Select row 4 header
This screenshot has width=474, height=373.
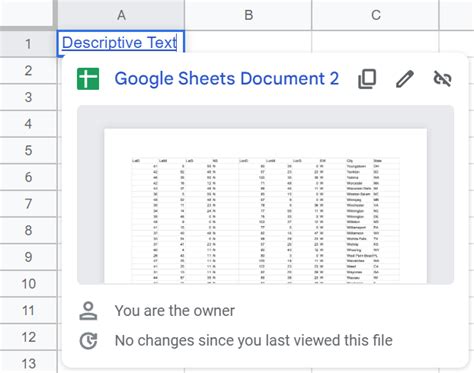[x=28, y=124]
